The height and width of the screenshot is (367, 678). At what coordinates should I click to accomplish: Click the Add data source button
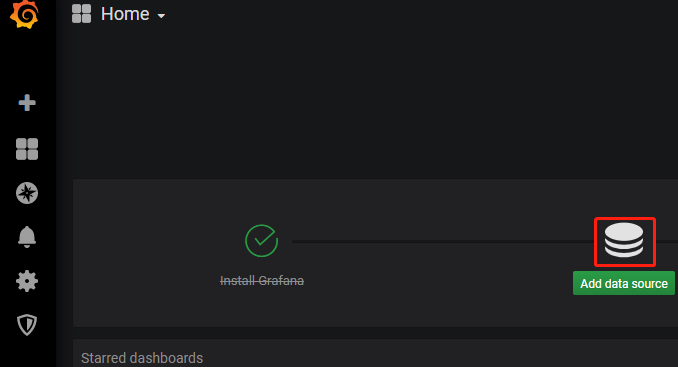tap(624, 283)
